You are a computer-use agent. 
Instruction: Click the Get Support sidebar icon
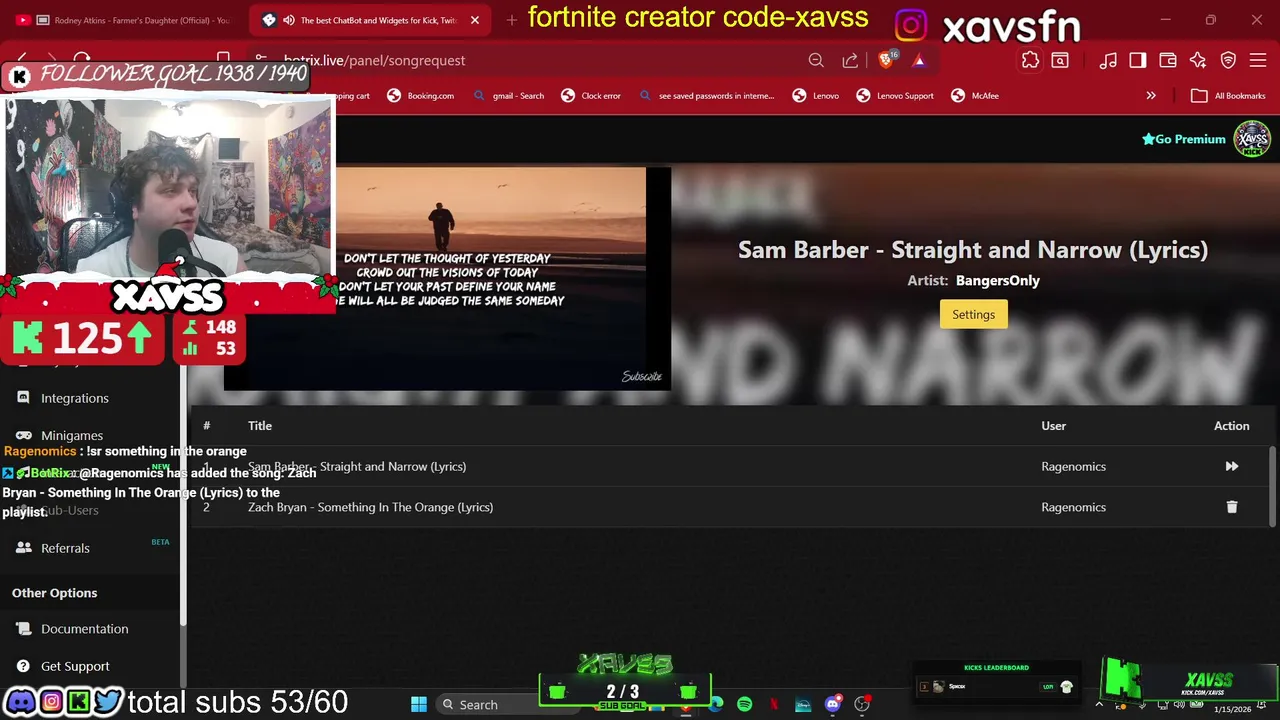tap(23, 666)
